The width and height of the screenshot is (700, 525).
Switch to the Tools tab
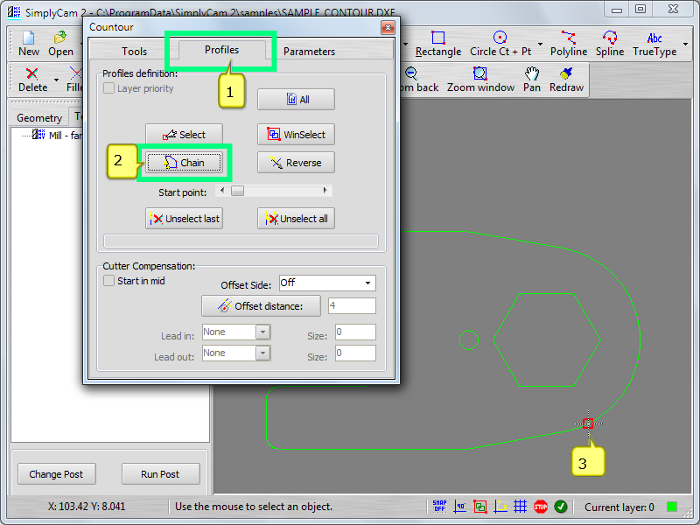point(134,51)
